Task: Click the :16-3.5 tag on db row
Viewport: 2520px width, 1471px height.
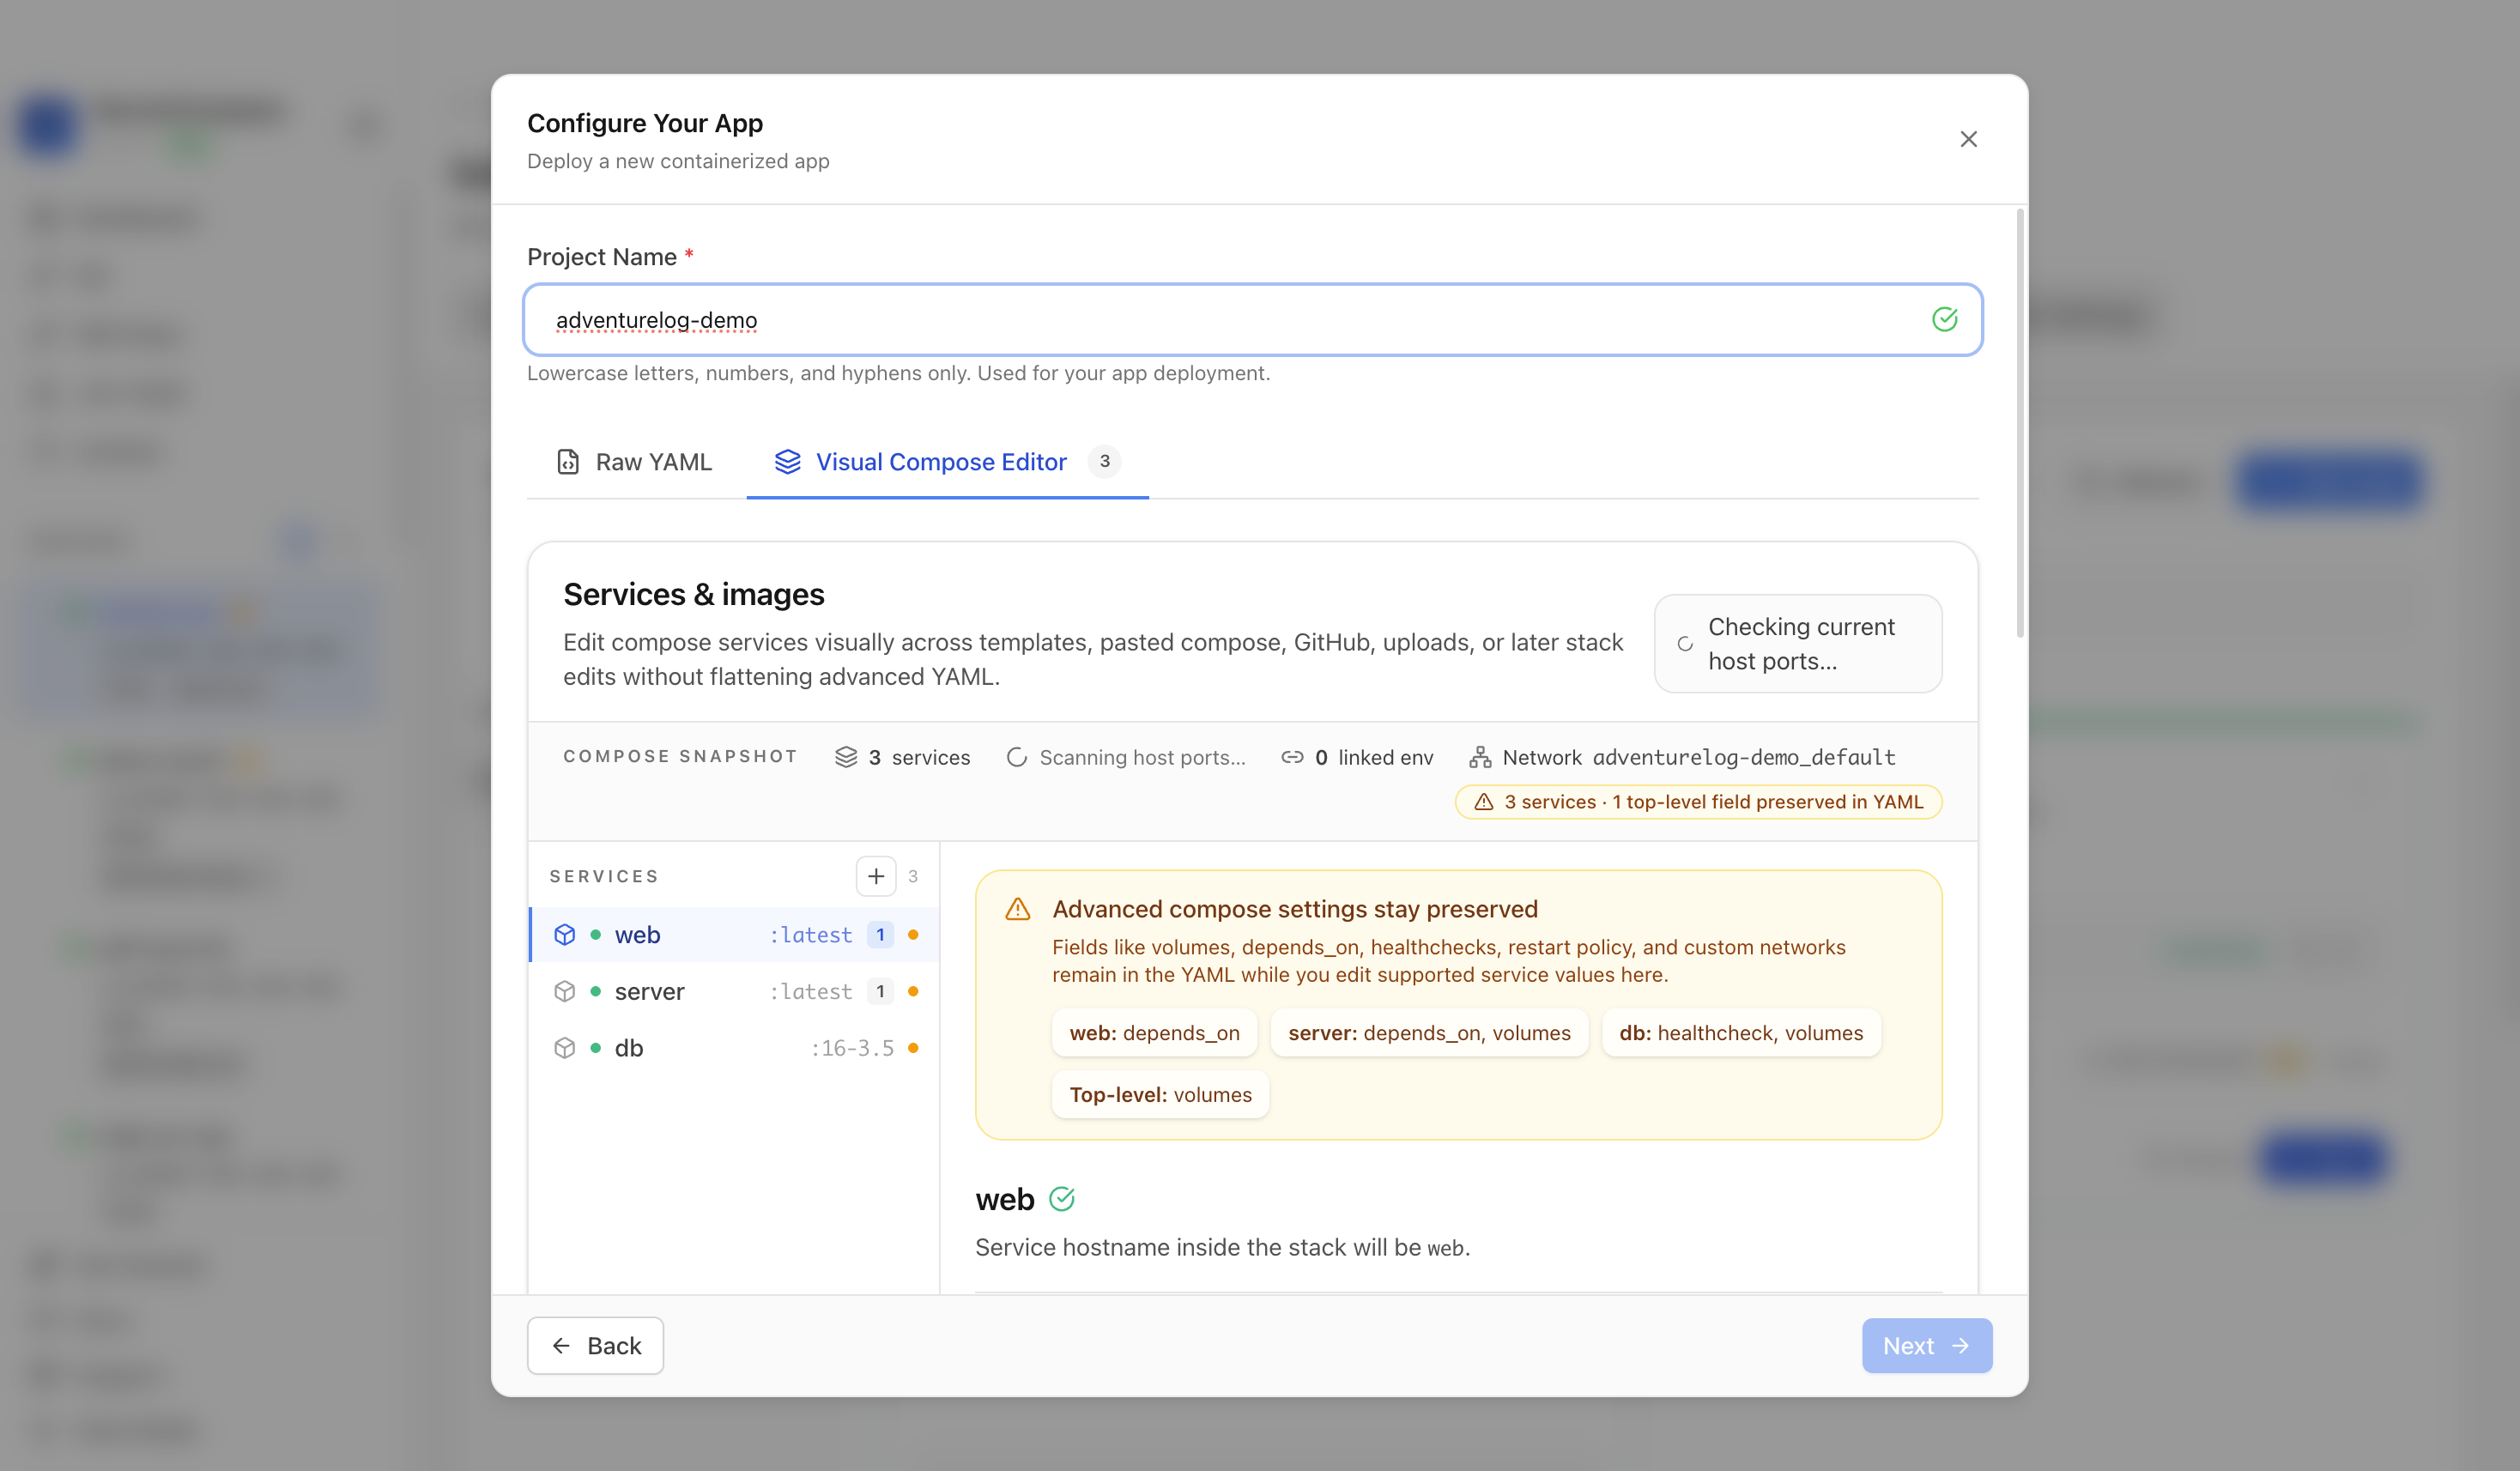Action: (852, 1048)
